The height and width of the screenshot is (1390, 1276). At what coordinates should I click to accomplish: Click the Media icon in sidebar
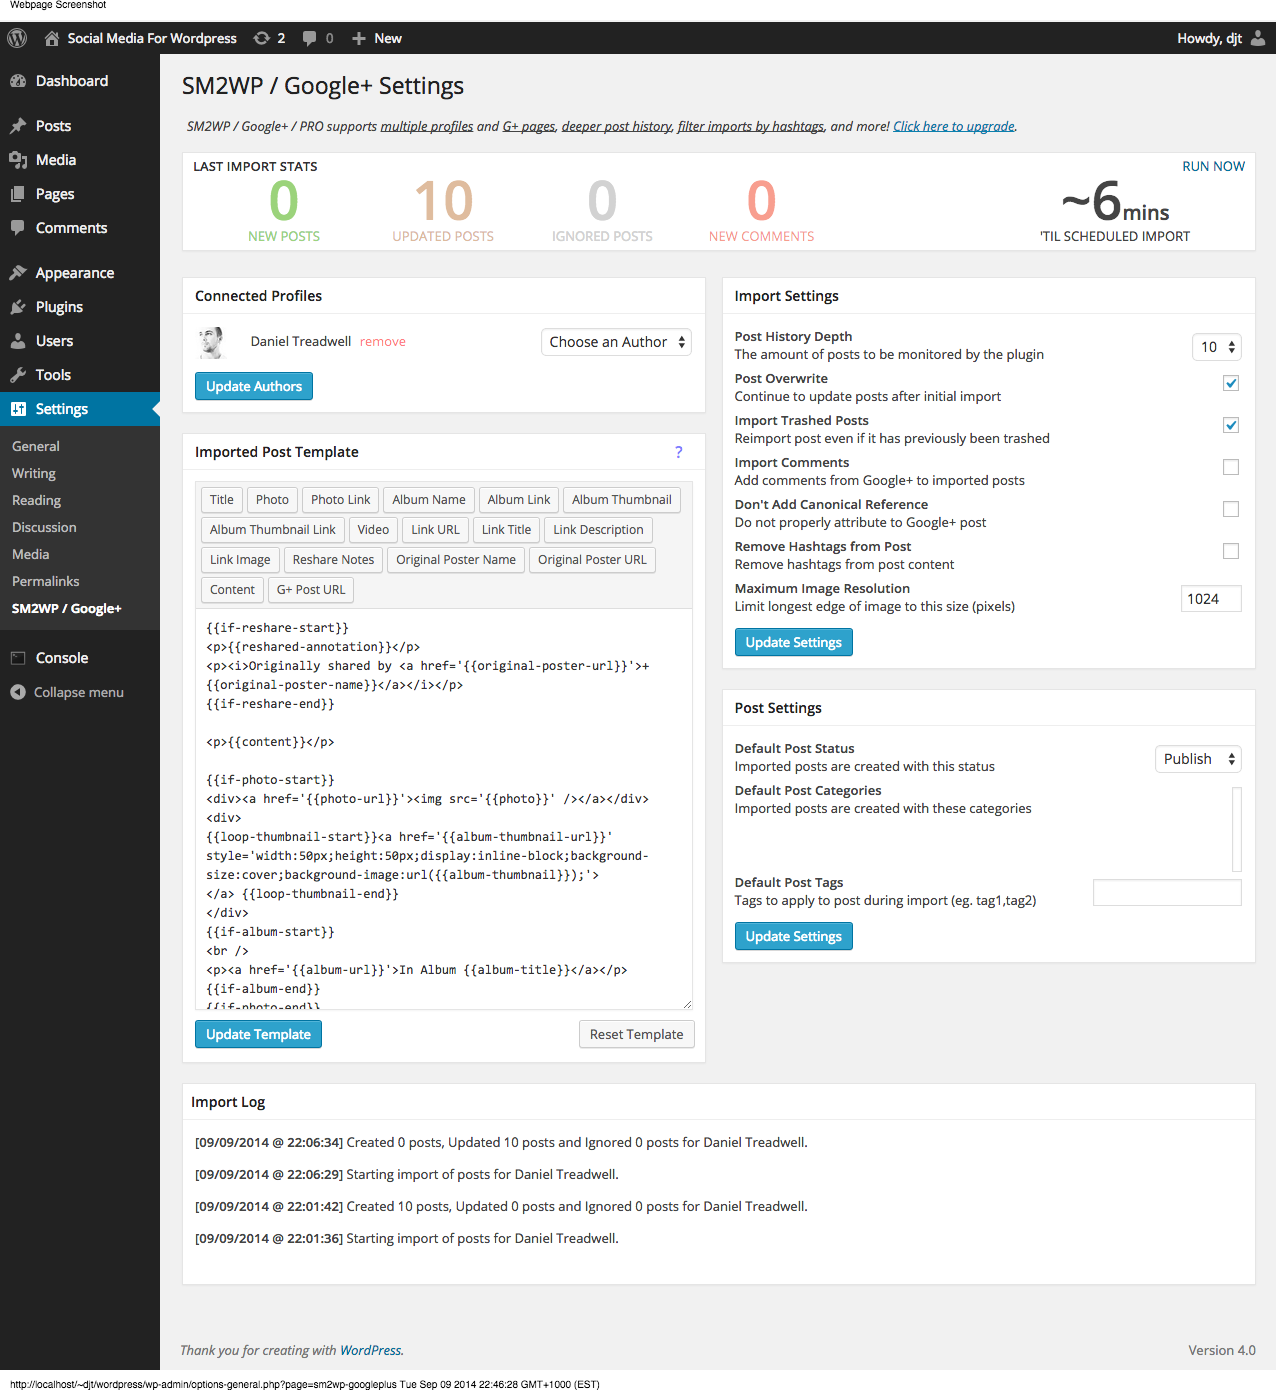18,160
